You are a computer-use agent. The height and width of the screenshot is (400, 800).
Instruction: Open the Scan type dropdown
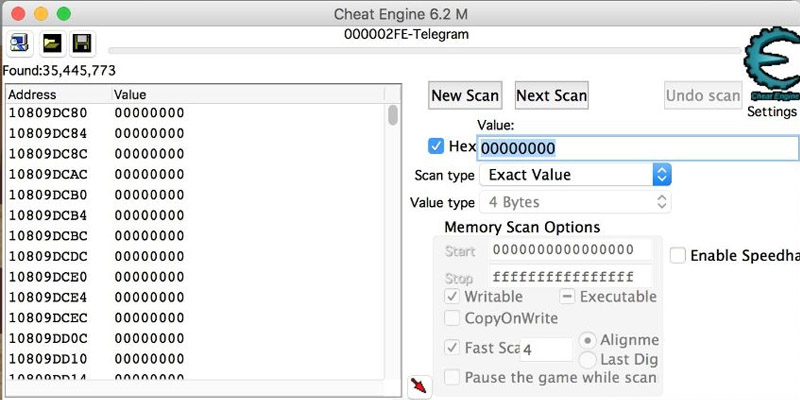[575, 175]
